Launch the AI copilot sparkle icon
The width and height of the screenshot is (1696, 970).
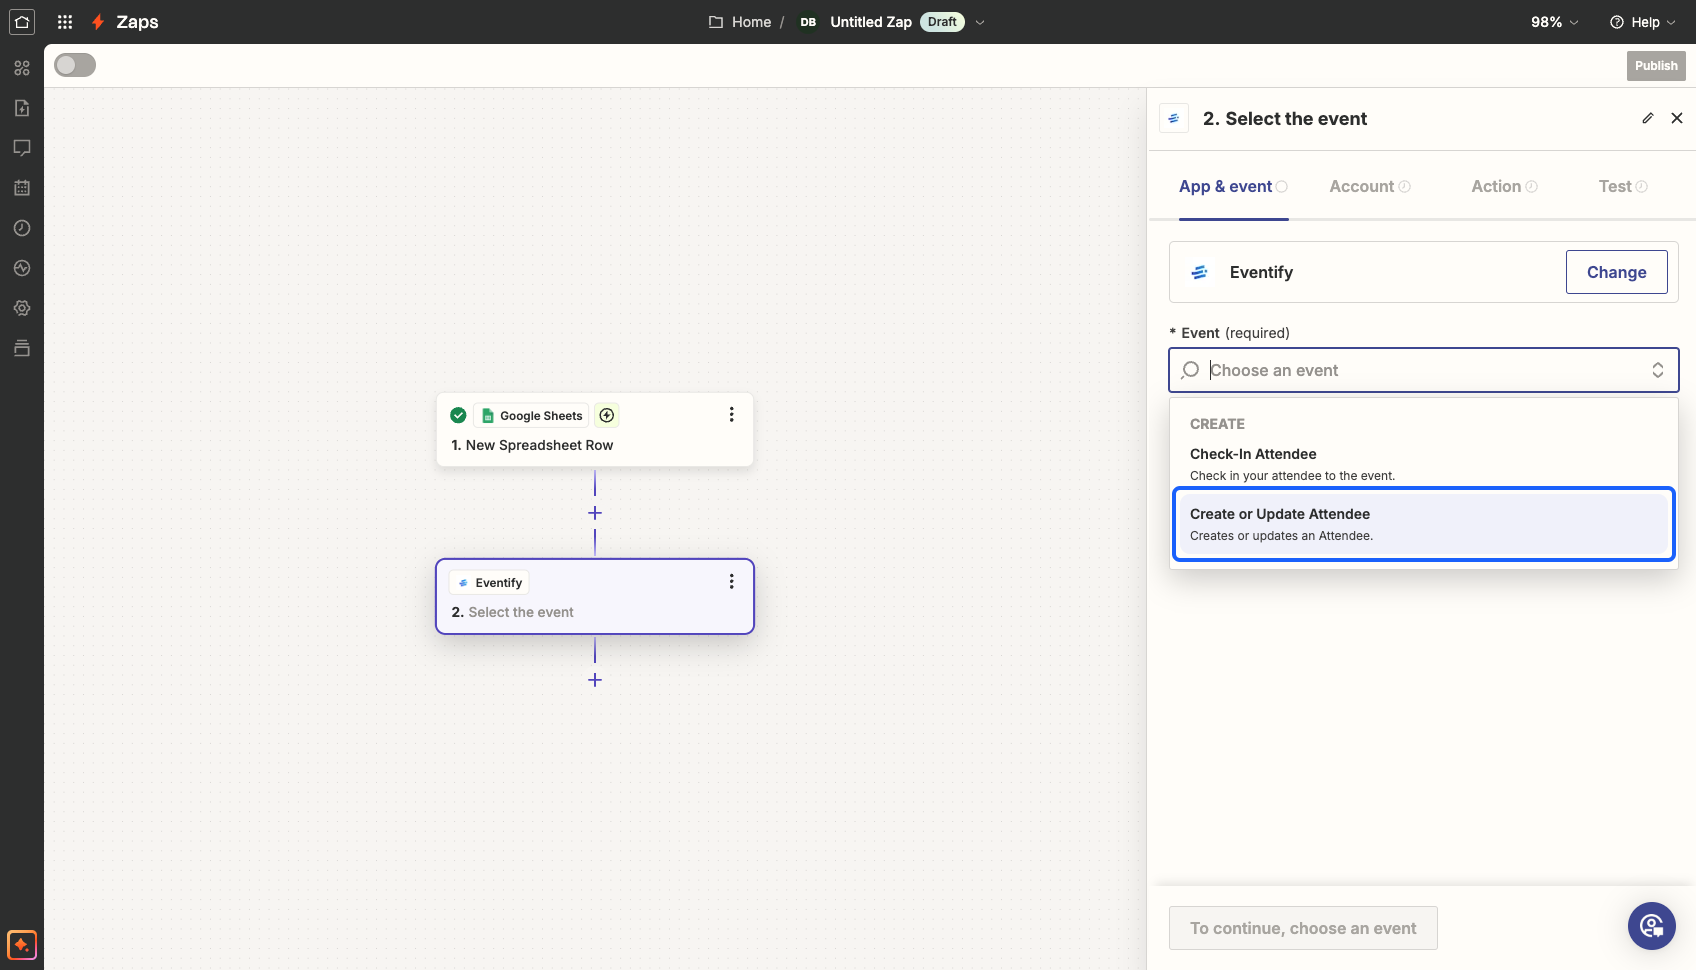[x=22, y=945]
